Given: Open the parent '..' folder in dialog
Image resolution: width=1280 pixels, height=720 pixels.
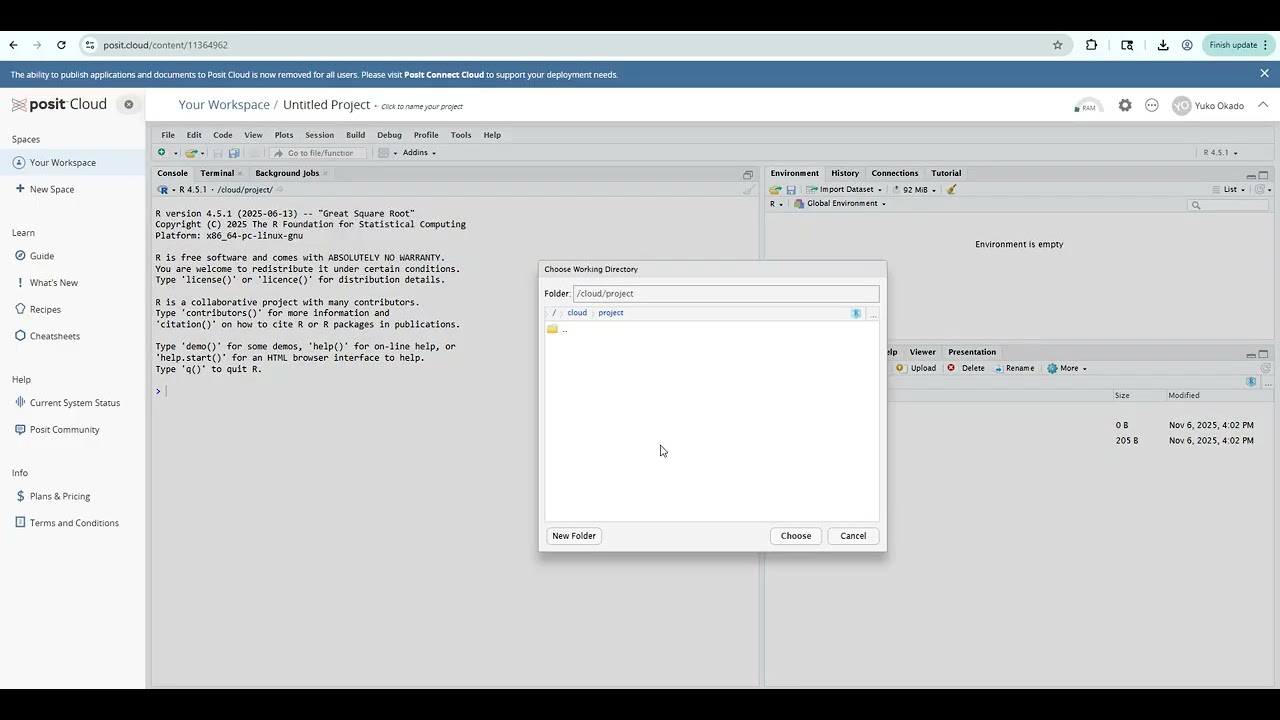Looking at the screenshot, I should point(558,329).
